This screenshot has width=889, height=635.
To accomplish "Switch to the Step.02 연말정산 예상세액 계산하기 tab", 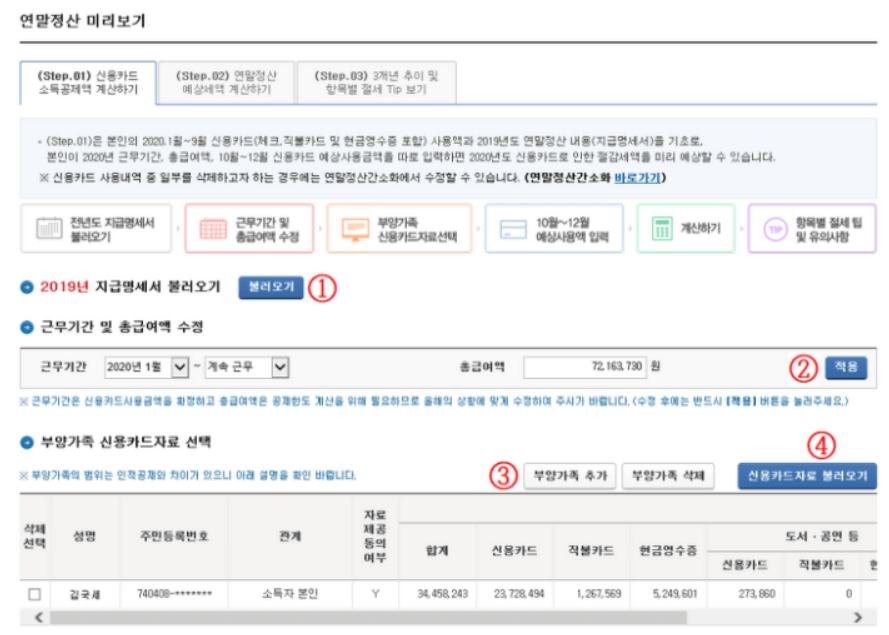I will 226,83.
